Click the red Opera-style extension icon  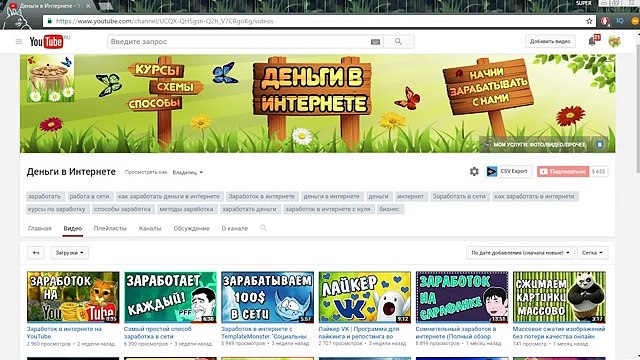pos(605,21)
